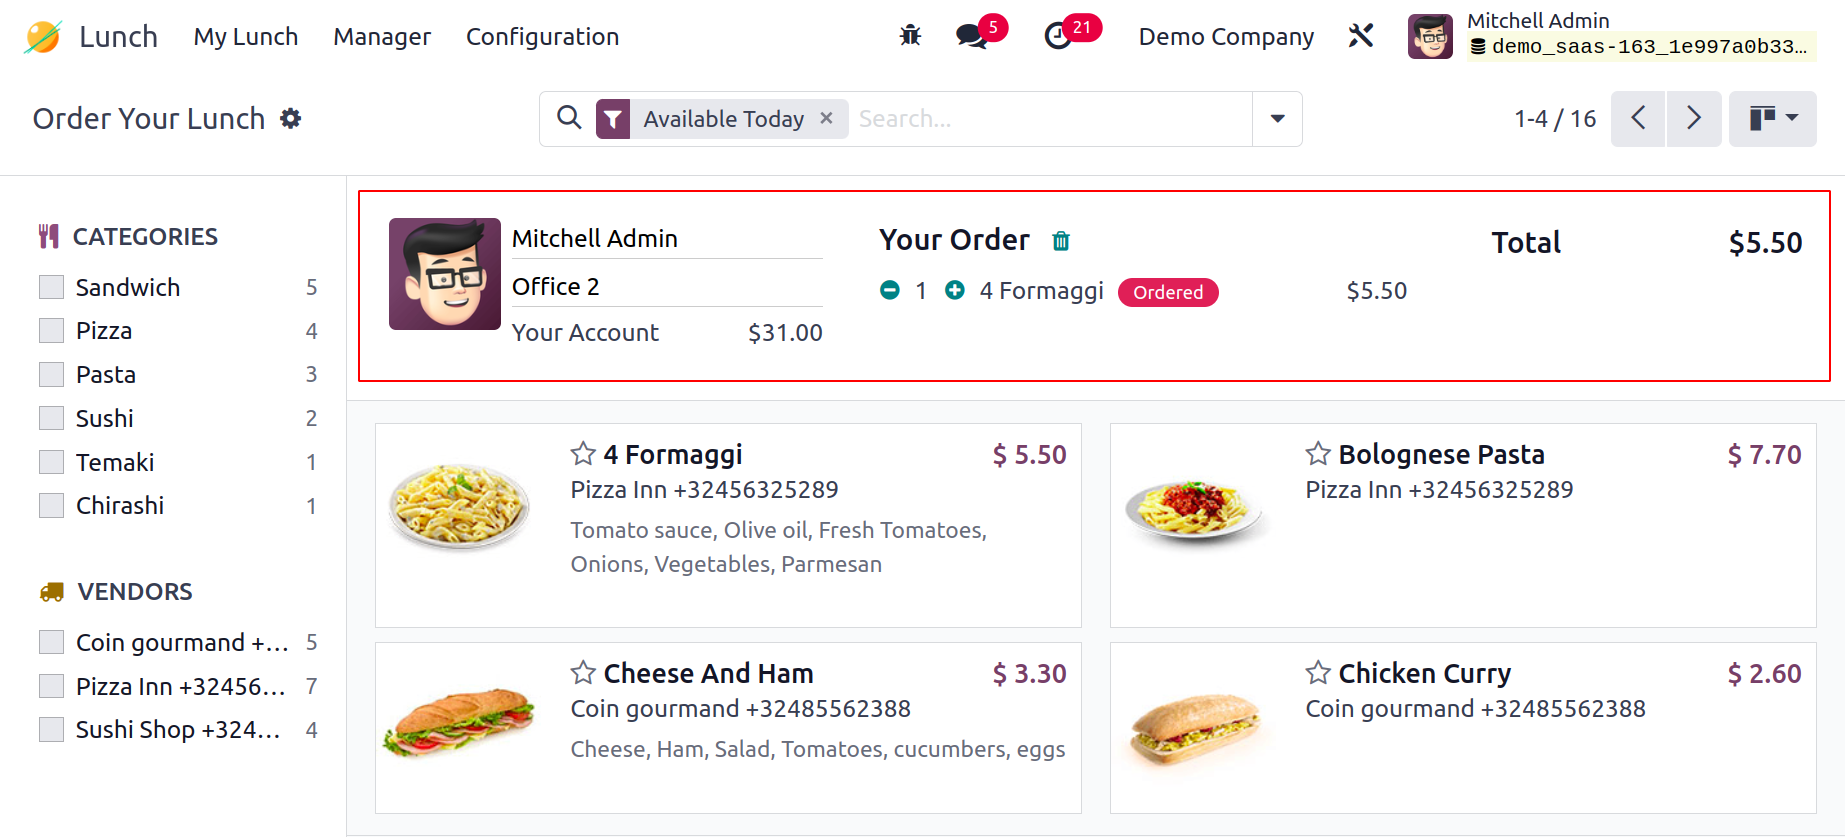The image size is (1845, 837).
Task: Open the Manager menu
Action: point(382,37)
